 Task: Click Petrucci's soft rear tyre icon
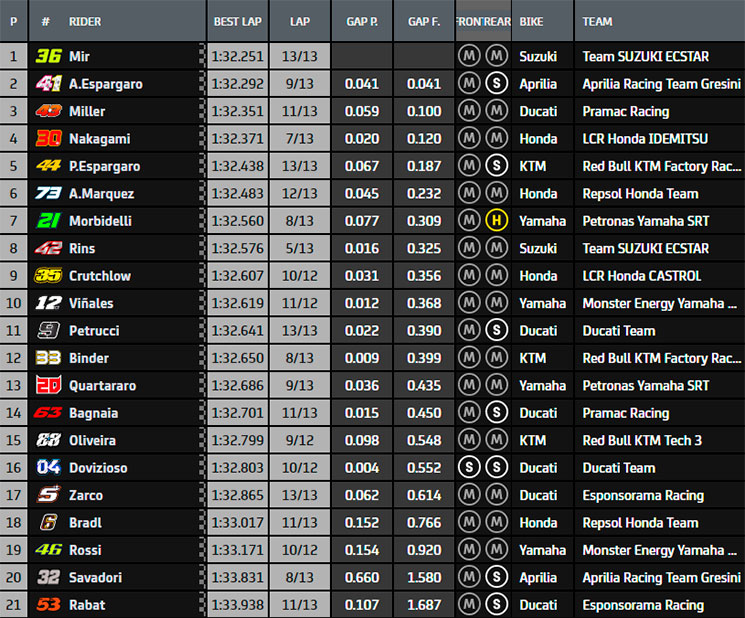coord(497,330)
